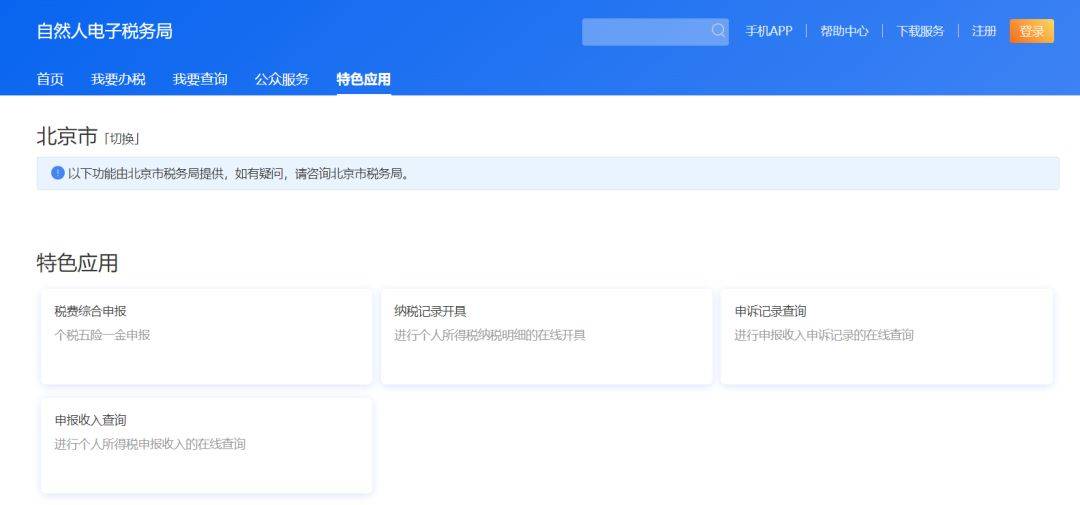Open the 手机APP link
This screenshot has width=1080, height=505.
point(768,31)
